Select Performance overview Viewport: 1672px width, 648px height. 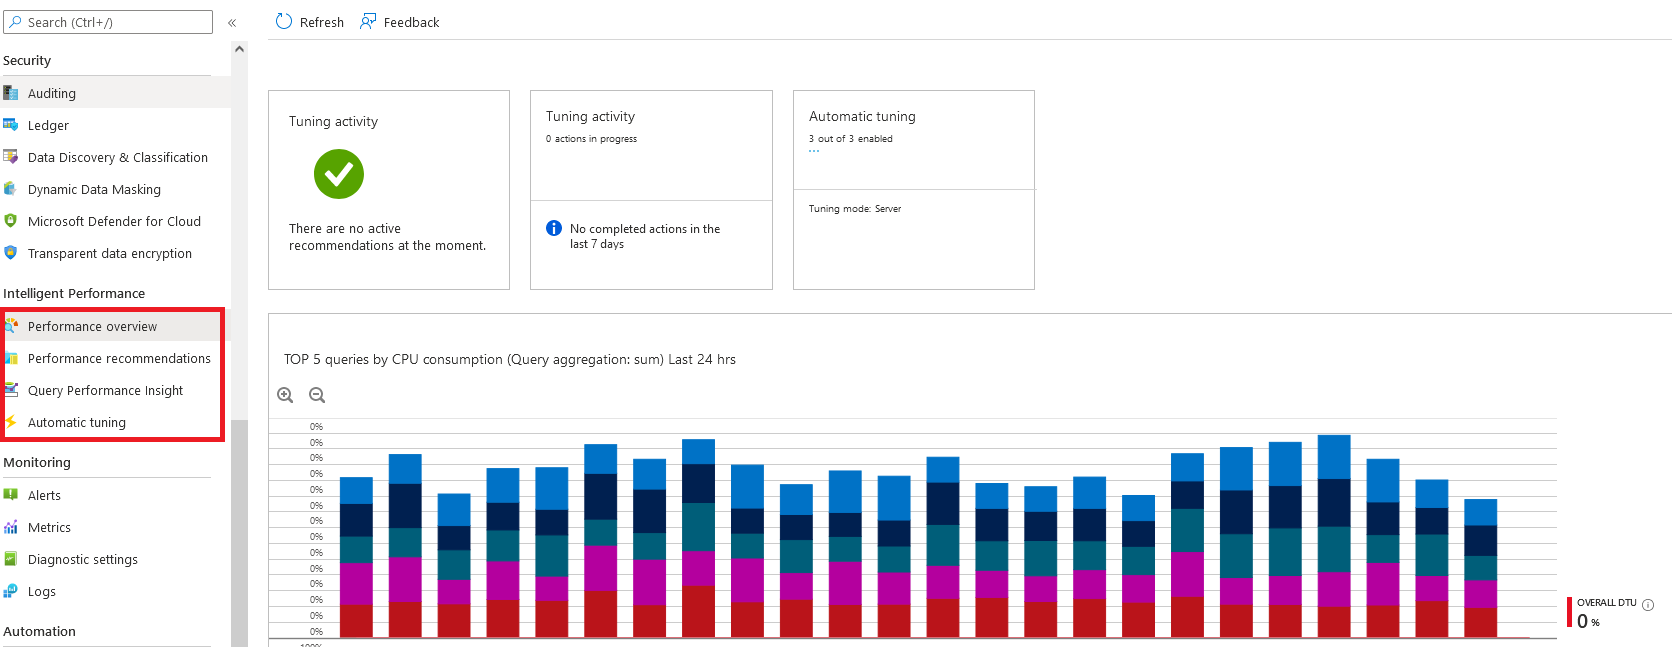[x=113, y=326]
